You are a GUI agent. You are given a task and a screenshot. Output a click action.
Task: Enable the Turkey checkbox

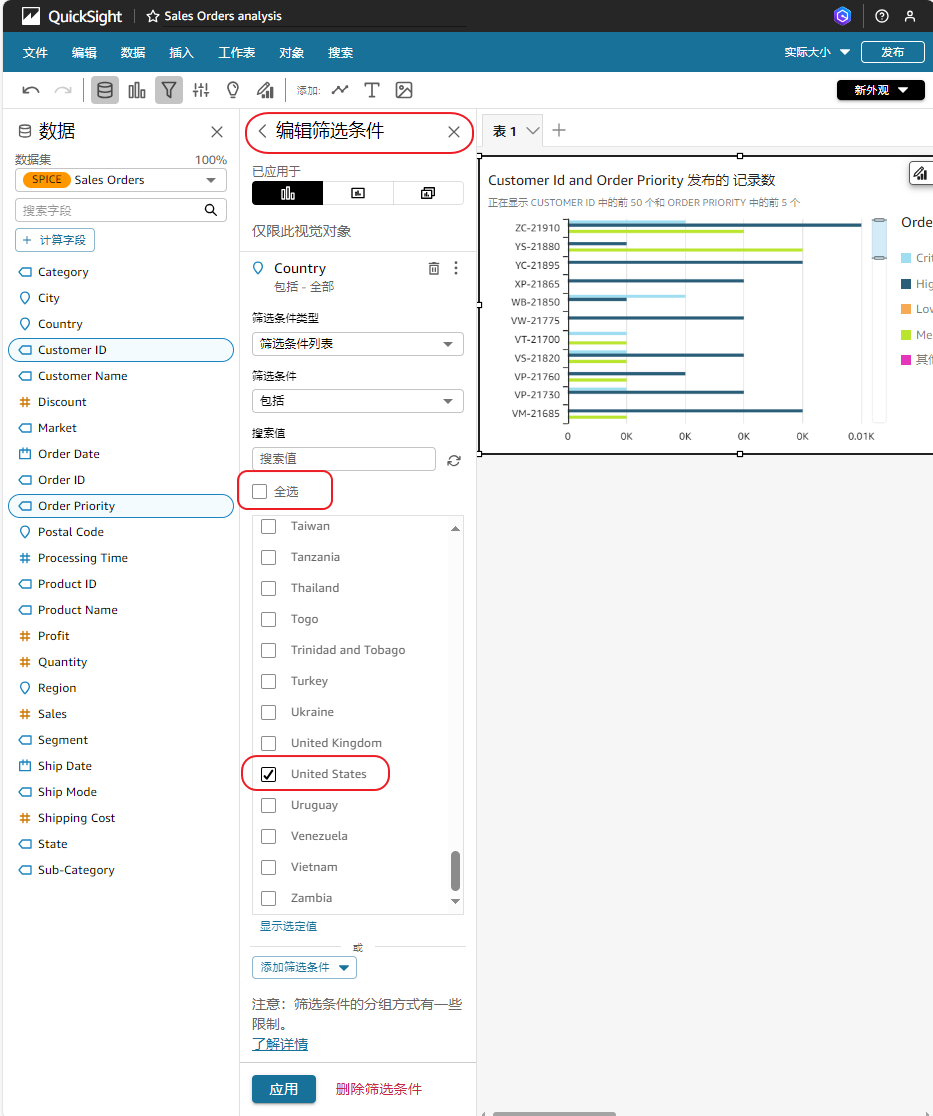coord(268,681)
